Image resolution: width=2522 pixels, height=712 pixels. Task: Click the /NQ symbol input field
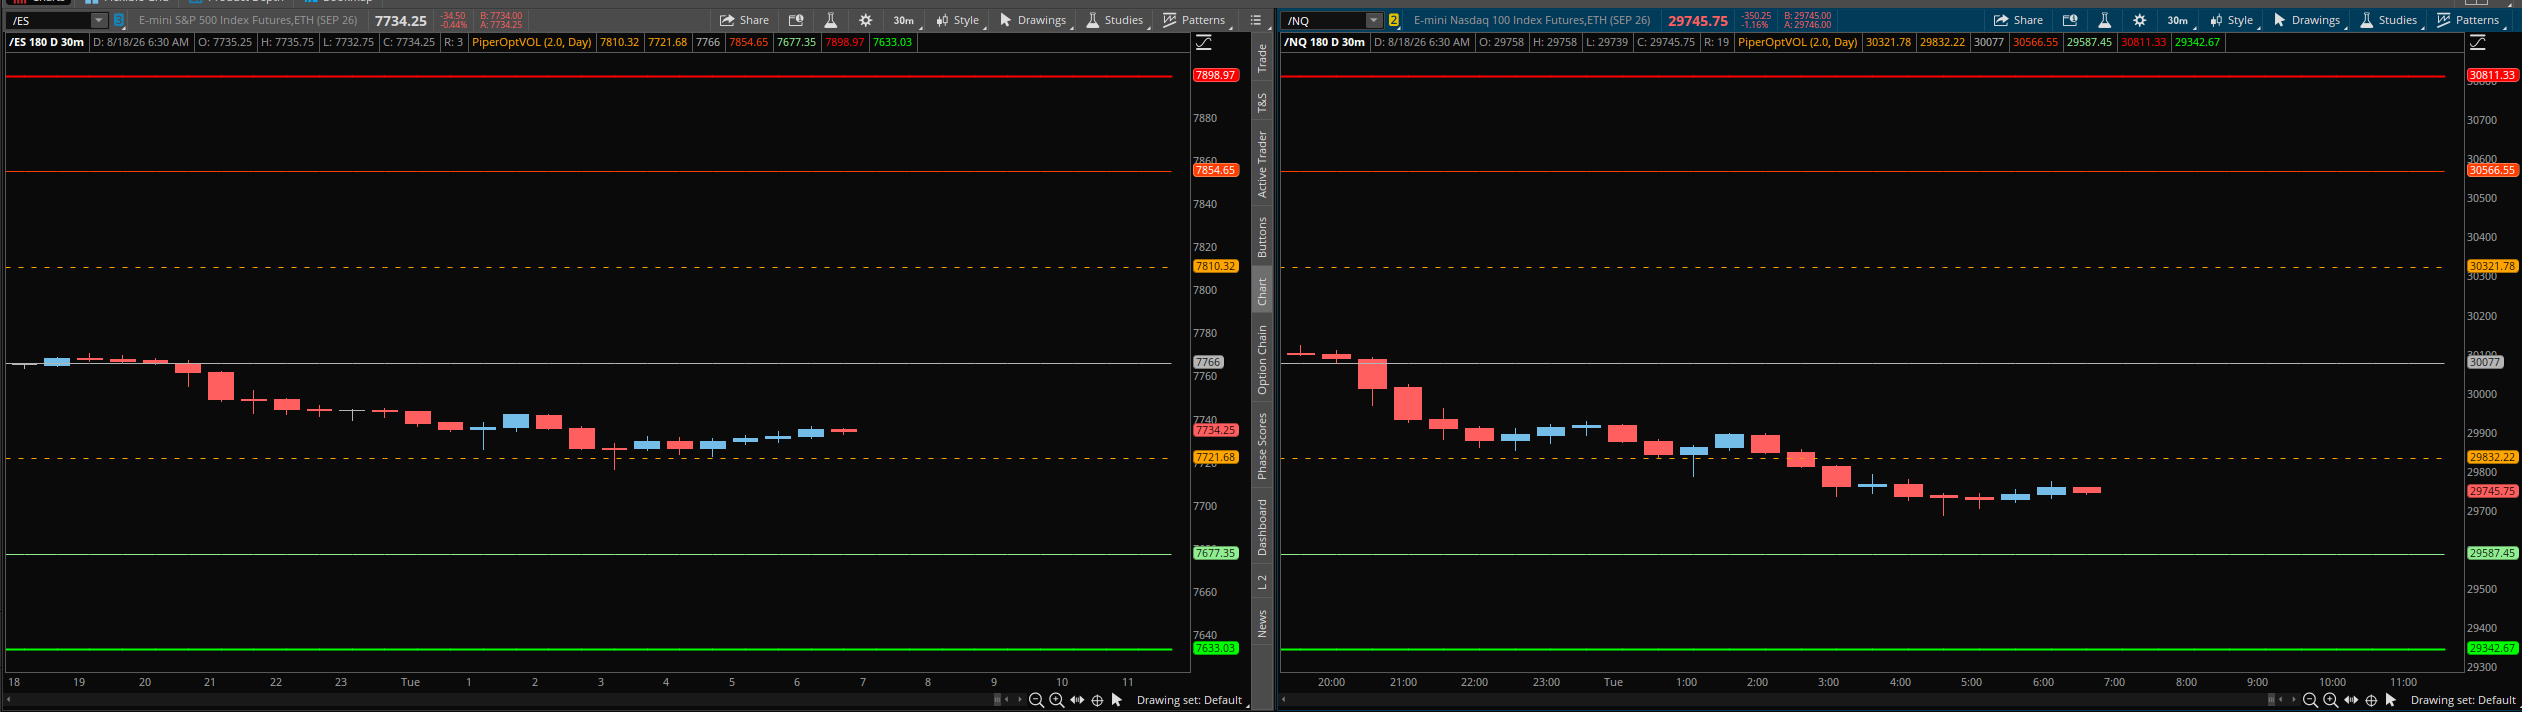pyautogui.click(x=1324, y=20)
